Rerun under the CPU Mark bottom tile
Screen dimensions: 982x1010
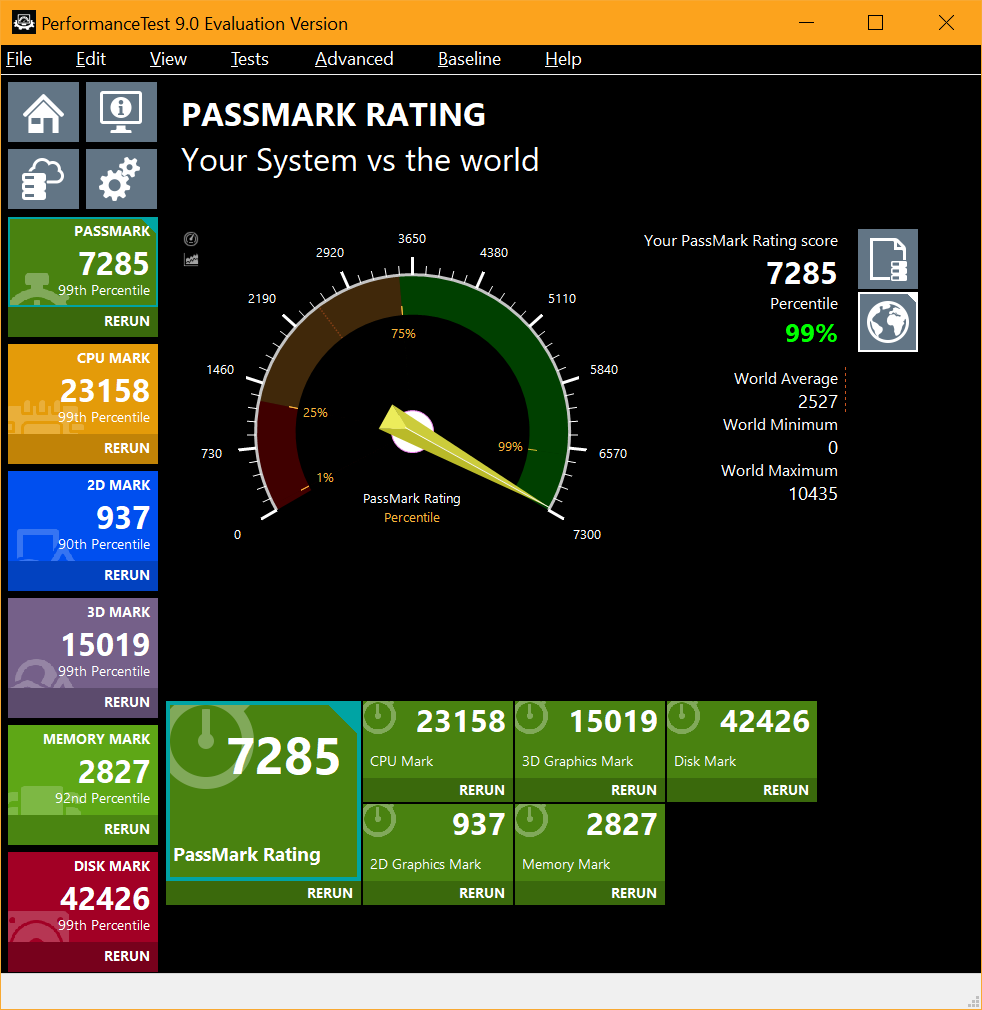click(438, 790)
